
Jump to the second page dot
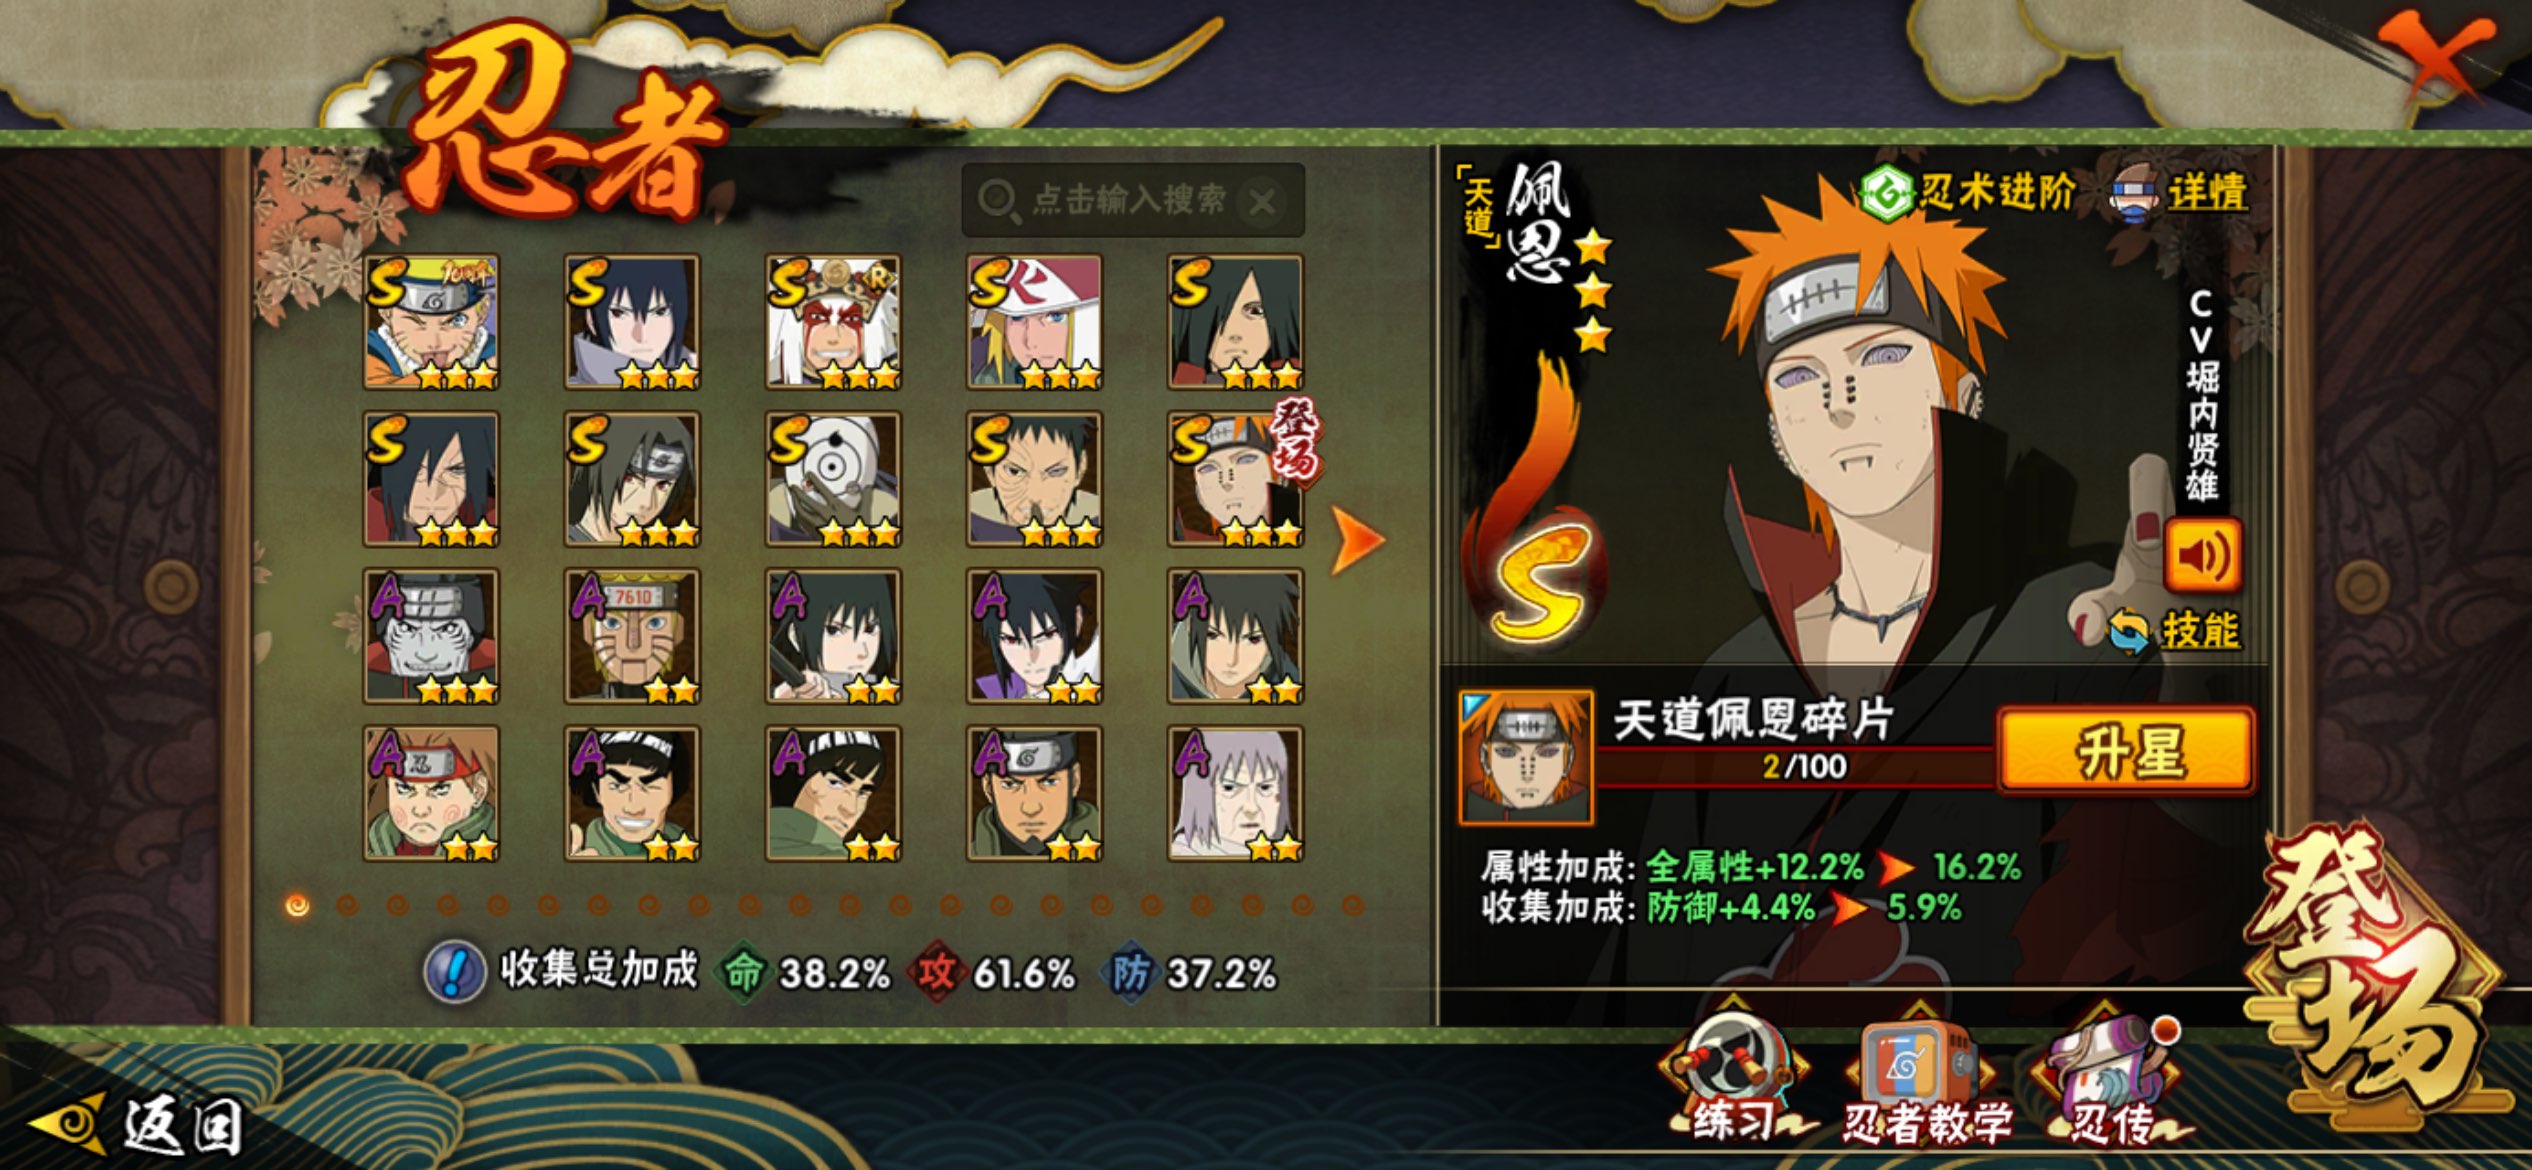pyautogui.click(x=347, y=906)
